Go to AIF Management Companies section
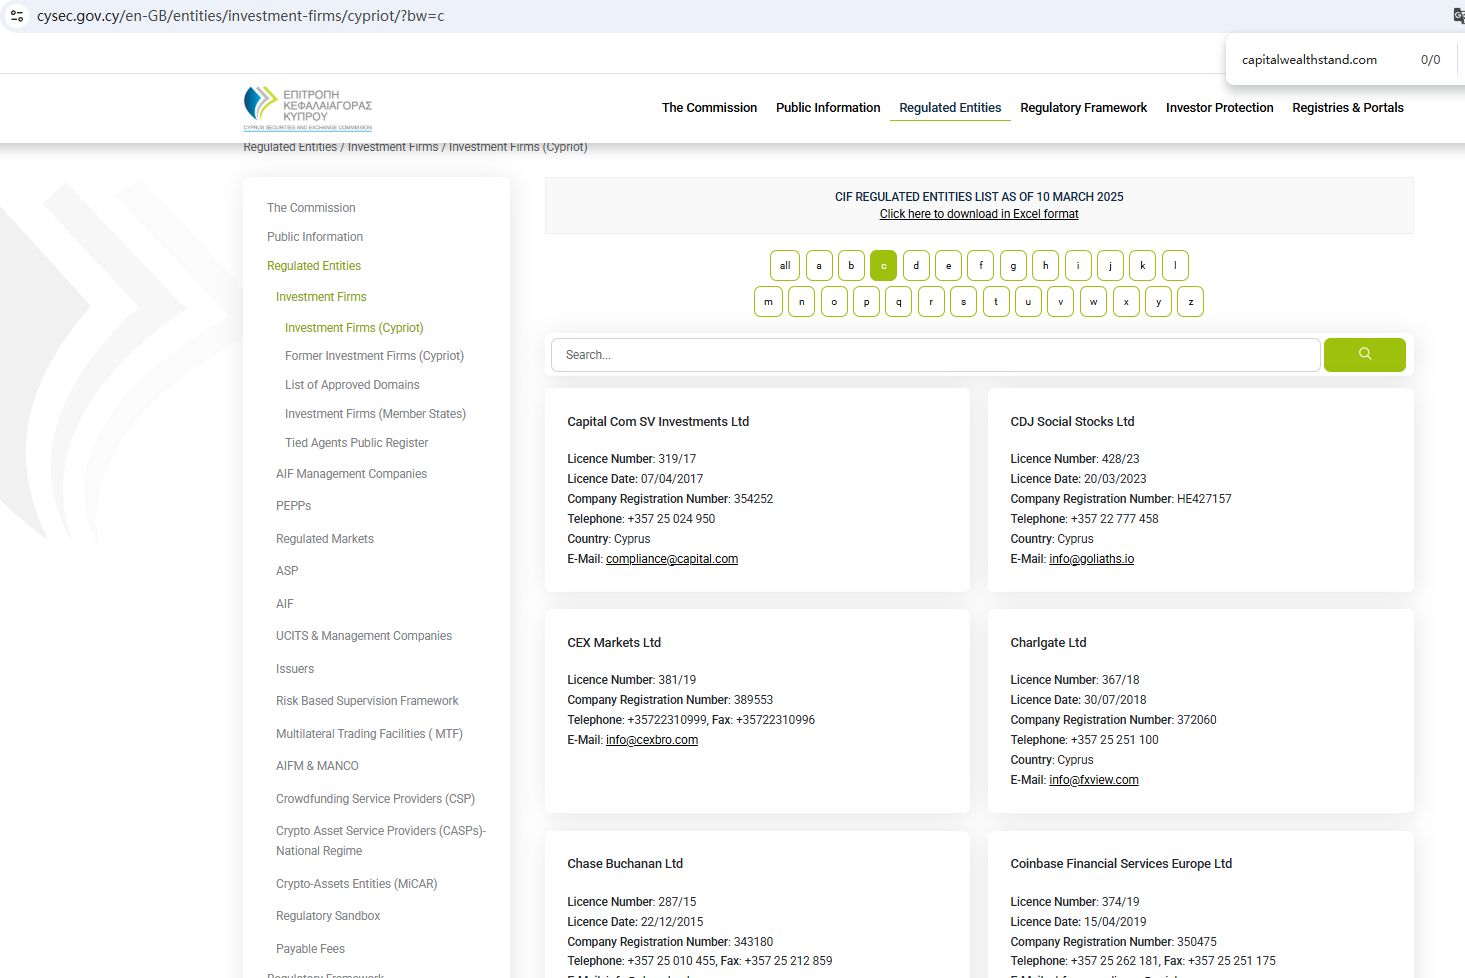Image resolution: width=1465 pixels, height=978 pixels. click(x=351, y=474)
